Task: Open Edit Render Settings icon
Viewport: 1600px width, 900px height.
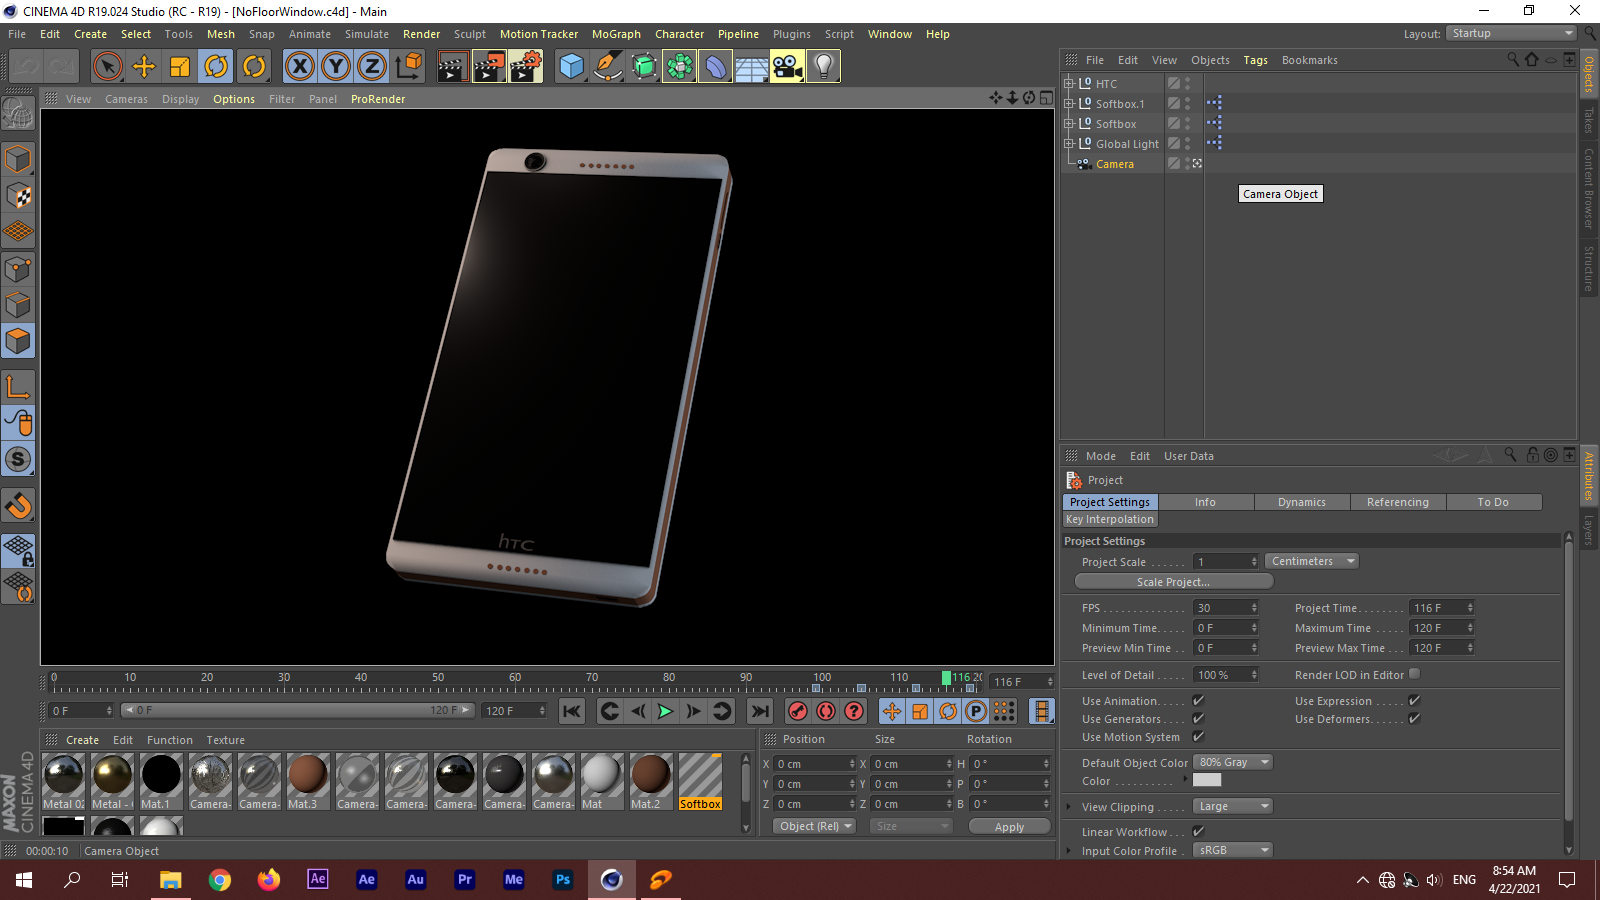Action: click(526, 67)
